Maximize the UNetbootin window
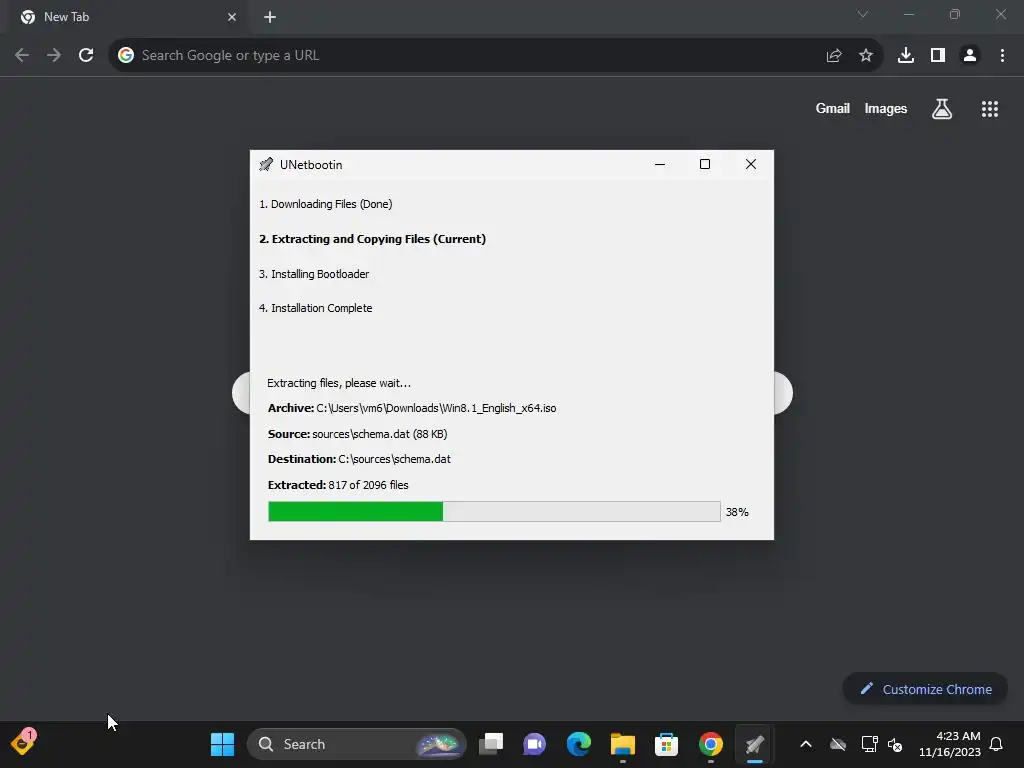1024x768 pixels. click(705, 165)
